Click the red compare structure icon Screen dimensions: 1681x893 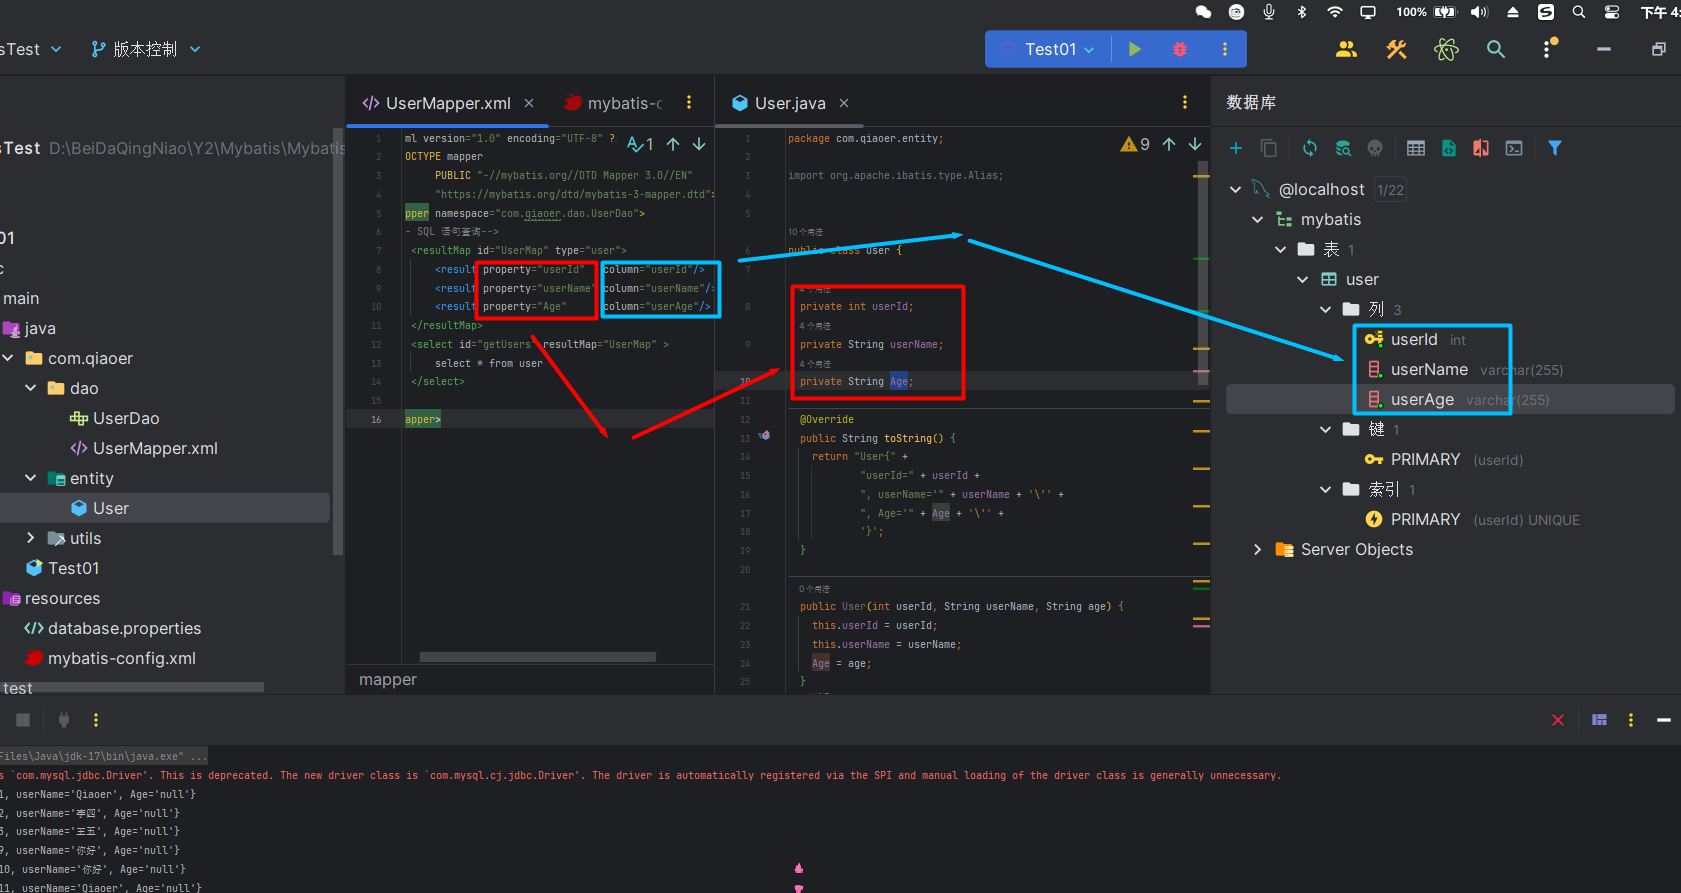(1481, 148)
